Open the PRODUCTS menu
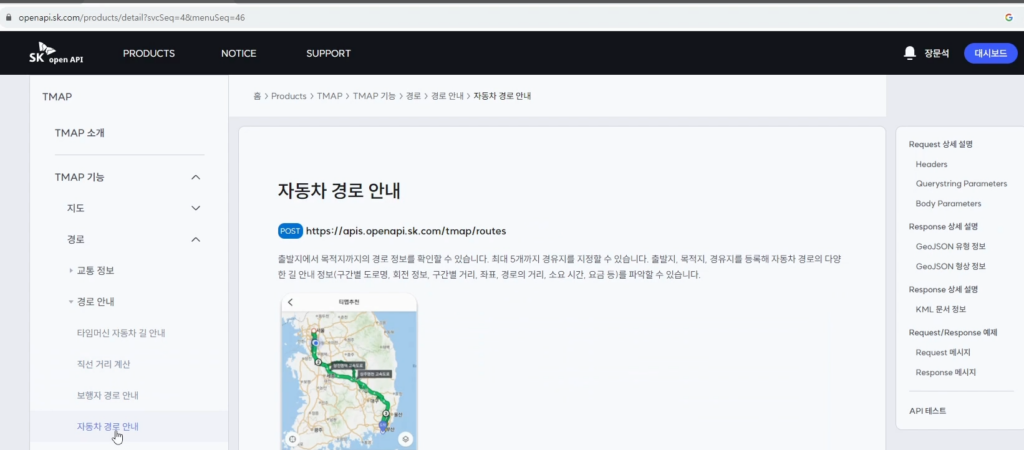The width and height of the screenshot is (1024, 450). click(x=149, y=54)
